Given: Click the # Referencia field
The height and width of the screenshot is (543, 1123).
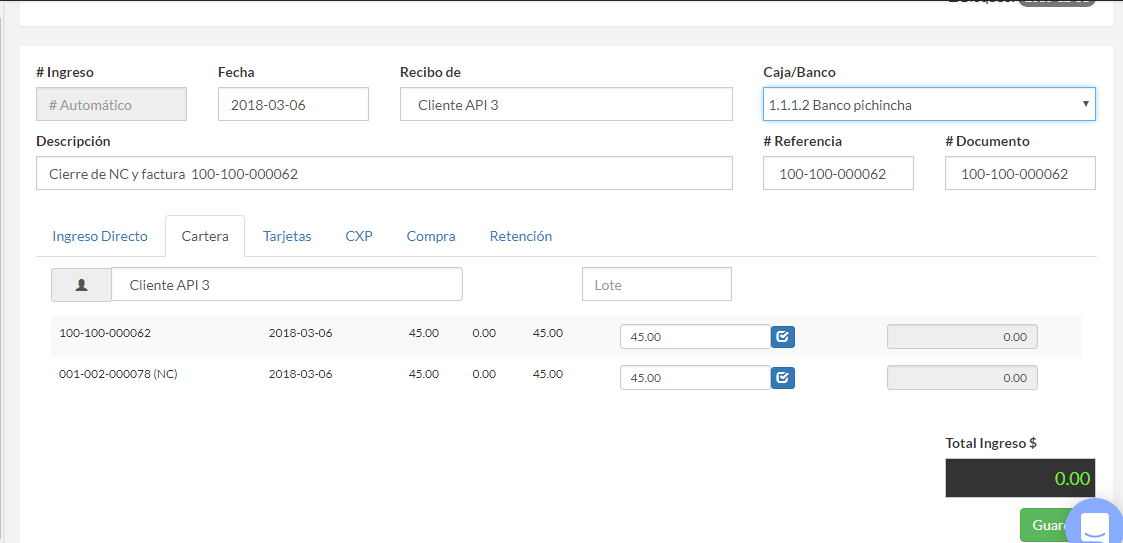Looking at the screenshot, I should tap(839, 173).
